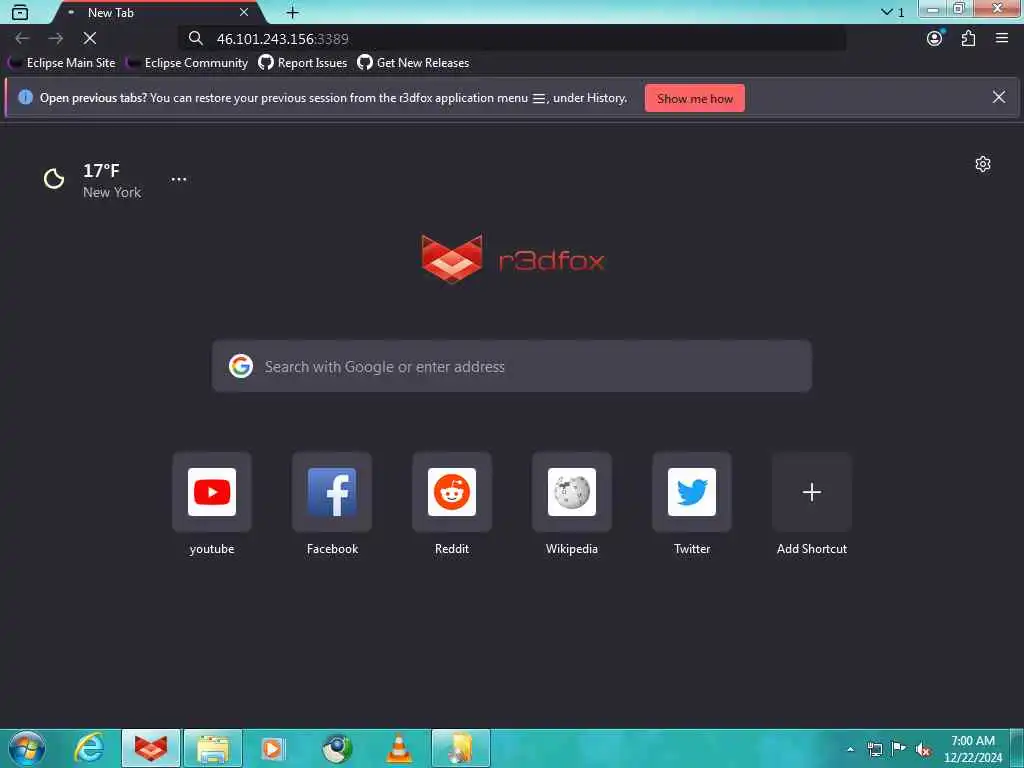Close the New Tab tab
Image resolution: width=1024 pixels, height=768 pixels.
coord(244,12)
